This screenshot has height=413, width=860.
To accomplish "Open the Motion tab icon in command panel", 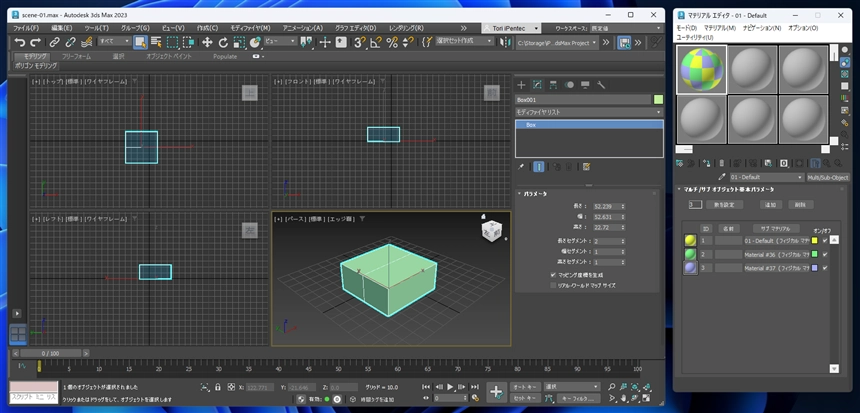I will 569,84.
